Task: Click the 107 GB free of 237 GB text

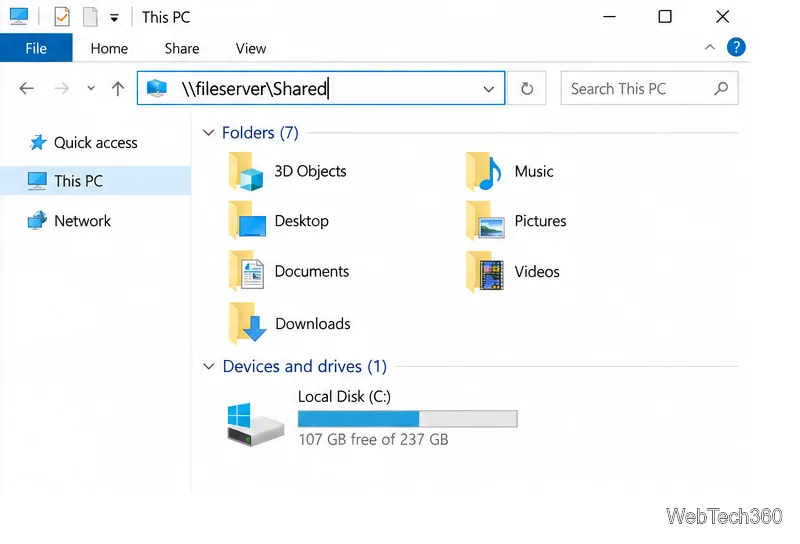Action: 373,439
